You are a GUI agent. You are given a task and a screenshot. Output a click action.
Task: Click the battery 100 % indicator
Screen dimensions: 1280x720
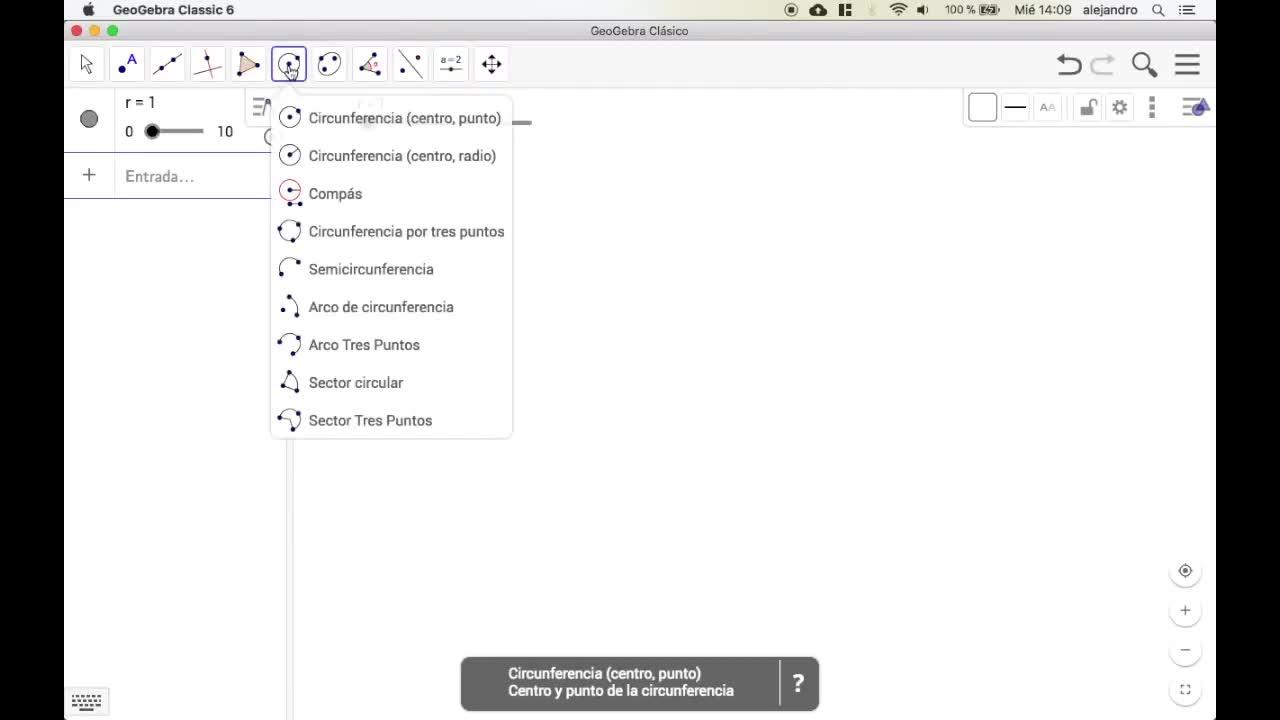tap(972, 10)
